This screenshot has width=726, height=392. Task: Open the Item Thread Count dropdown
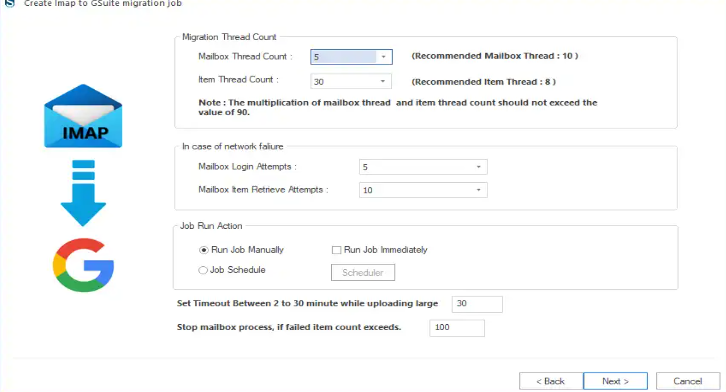click(351, 81)
